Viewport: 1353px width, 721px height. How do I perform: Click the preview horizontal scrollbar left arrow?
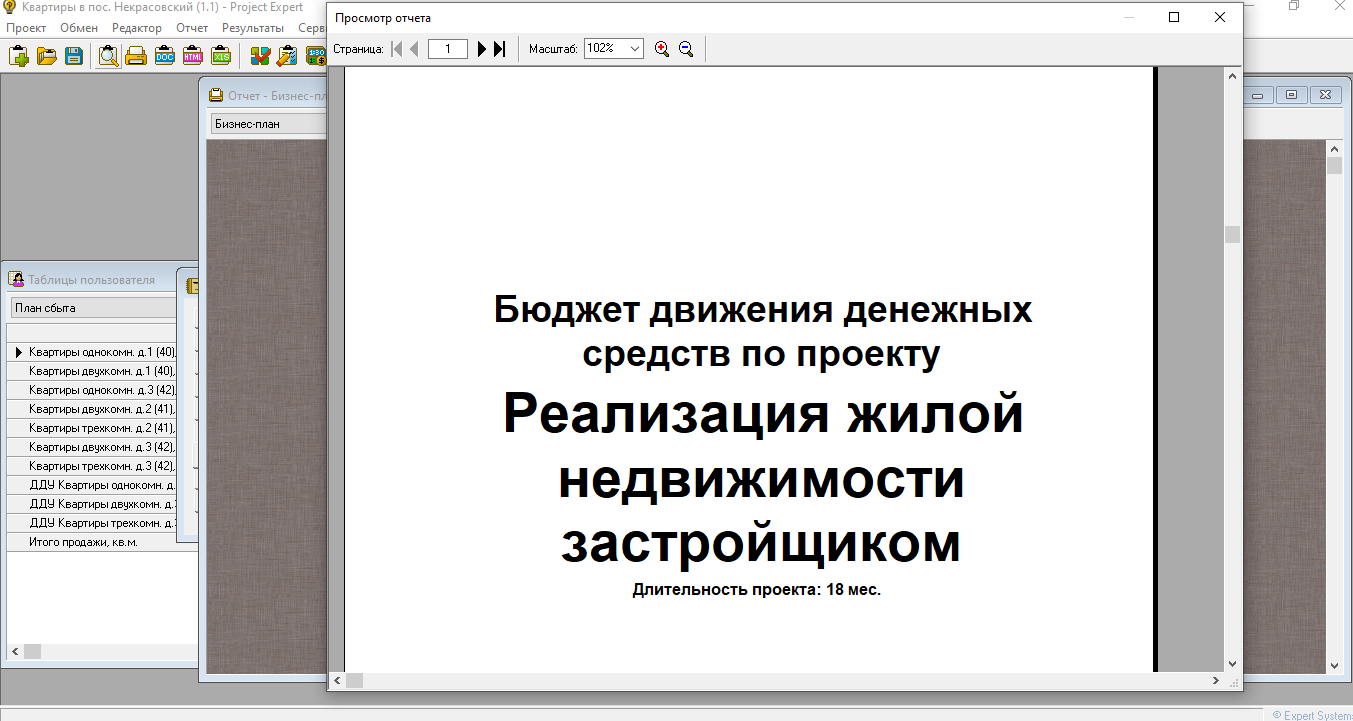(338, 681)
